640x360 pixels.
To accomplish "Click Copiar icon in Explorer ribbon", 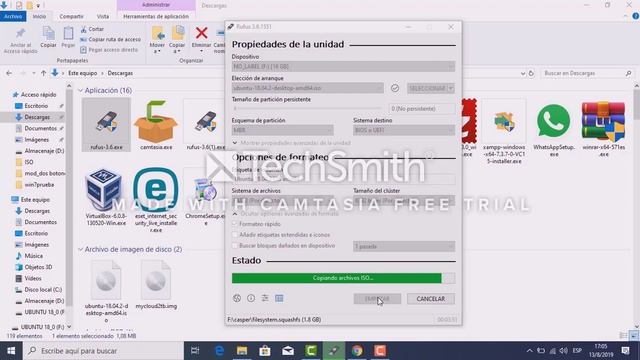I will pos(49,33).
